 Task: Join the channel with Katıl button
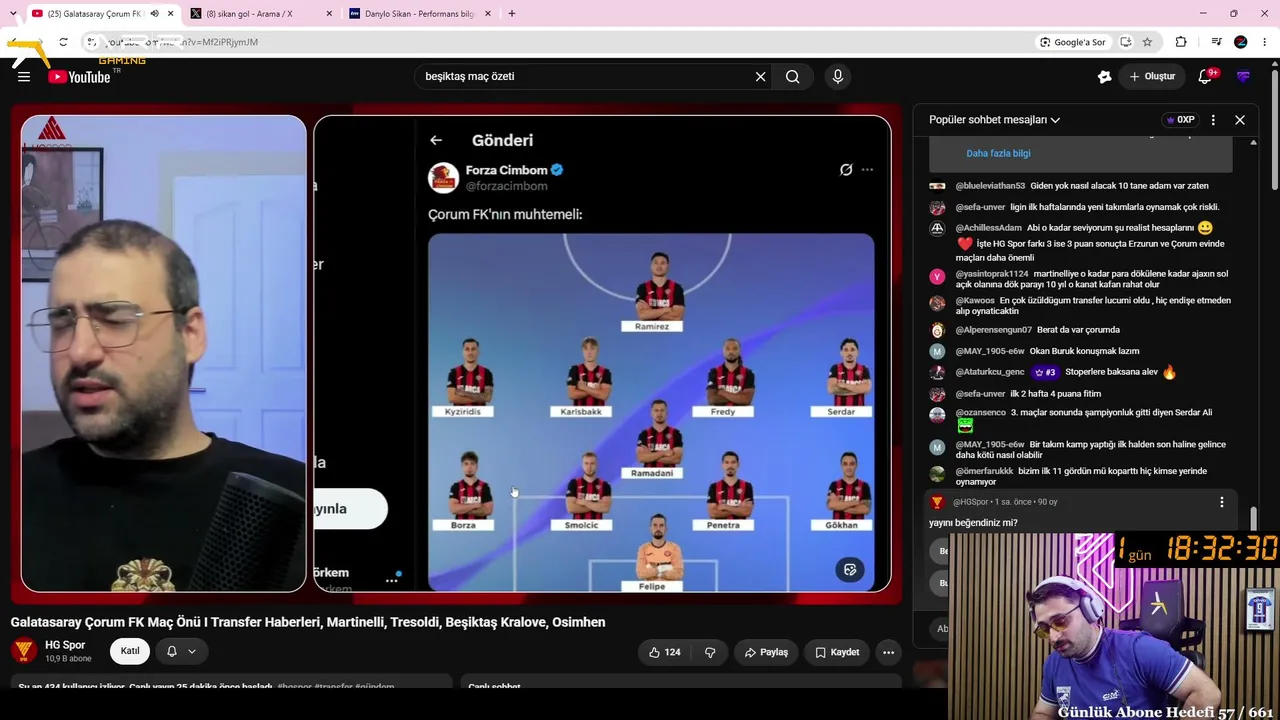[x=130, y=651]
